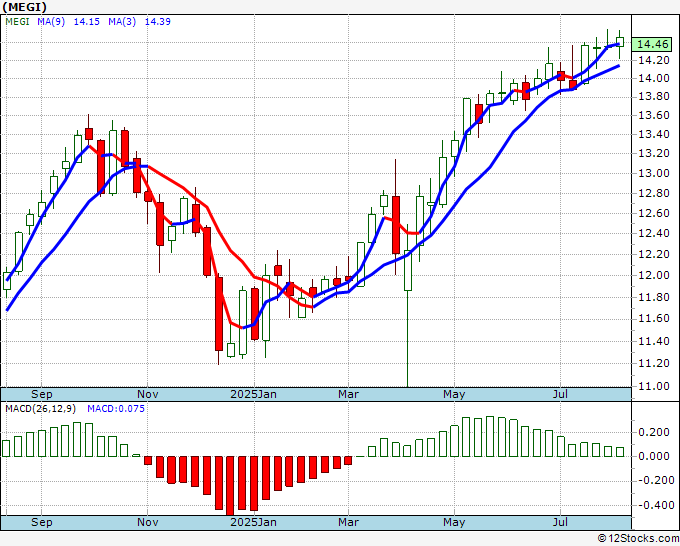The image size is (680, 546).
Task: Click the 13.60 price axis label
Action: 653,115
